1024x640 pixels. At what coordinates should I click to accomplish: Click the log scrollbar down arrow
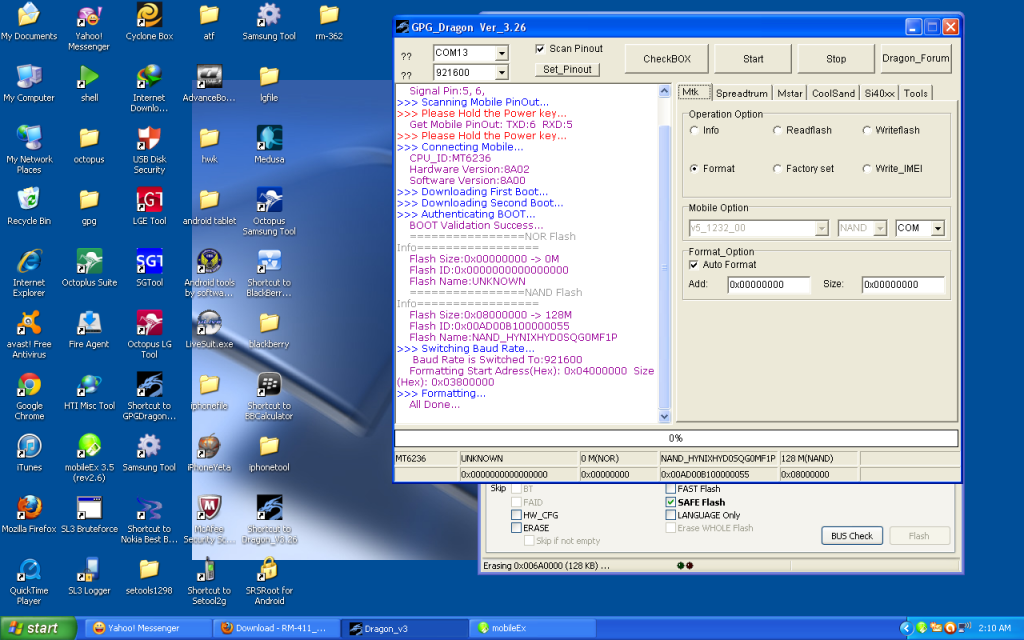[664, 416]
